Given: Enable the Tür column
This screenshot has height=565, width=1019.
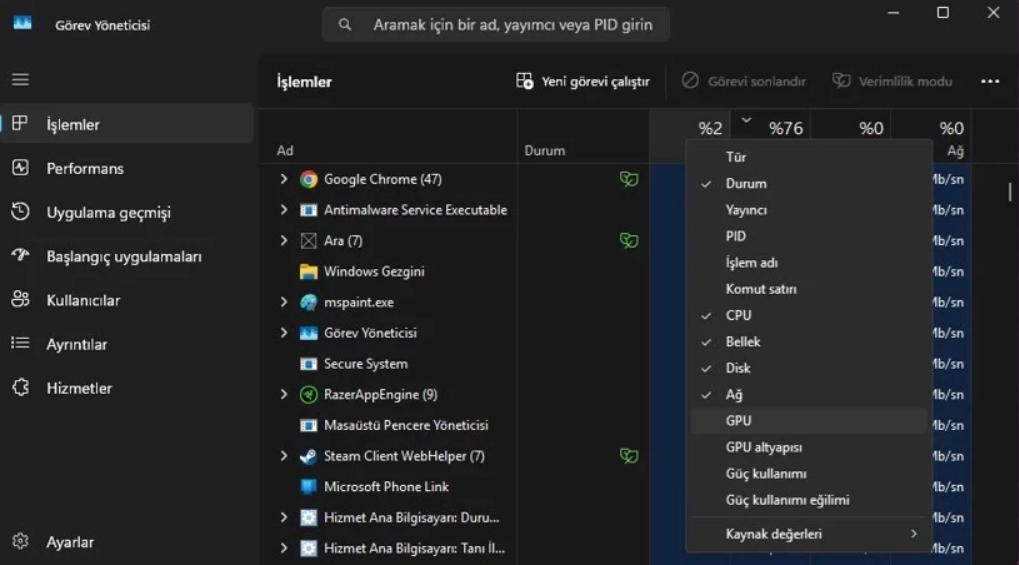Looking at the screenshot, I should 809,157.
